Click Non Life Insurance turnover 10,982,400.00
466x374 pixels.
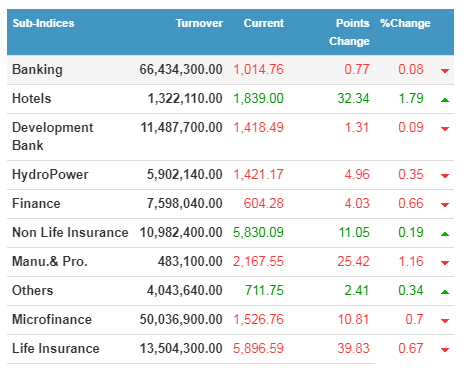tap(181, 232)
